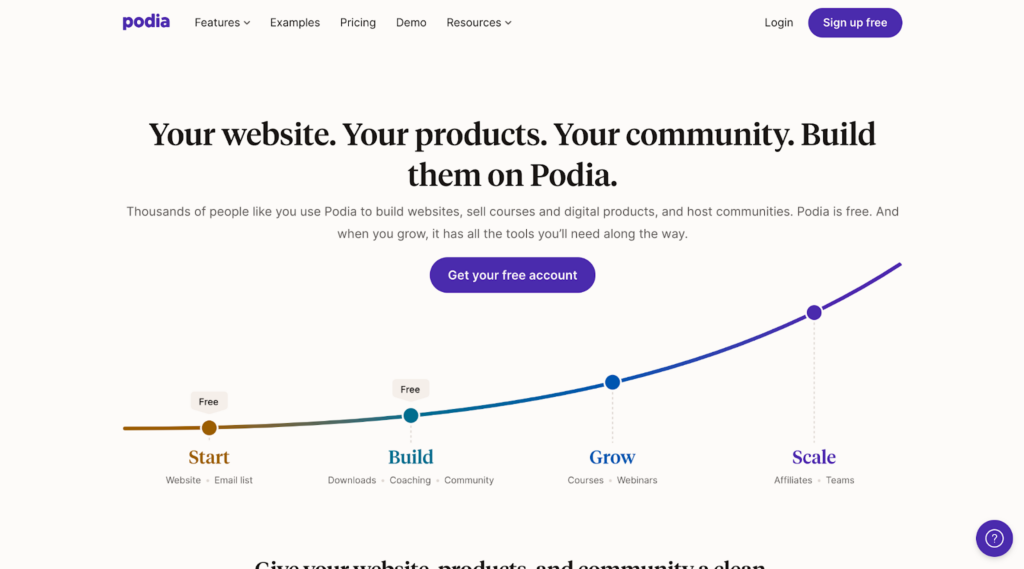
Task: Select the Start stage heading
Action: [209, 457]
